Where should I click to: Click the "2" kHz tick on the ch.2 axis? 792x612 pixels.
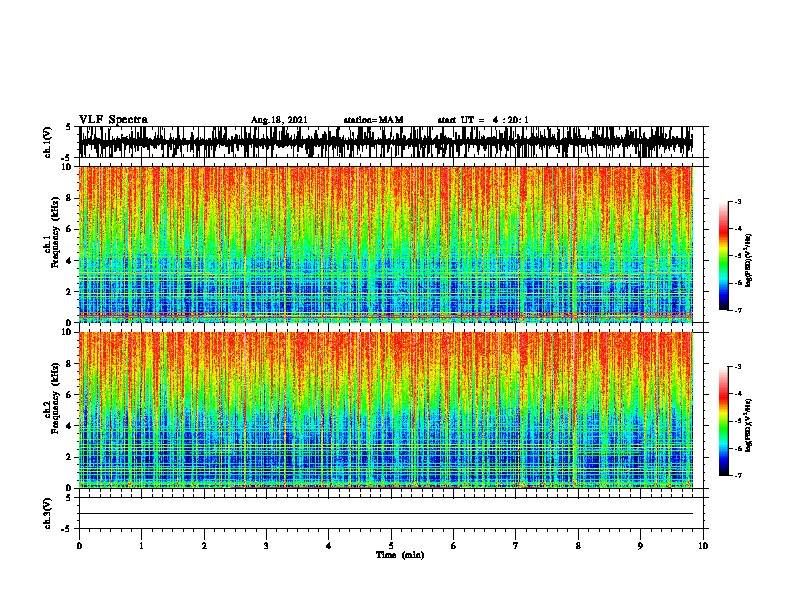(70, 457)
